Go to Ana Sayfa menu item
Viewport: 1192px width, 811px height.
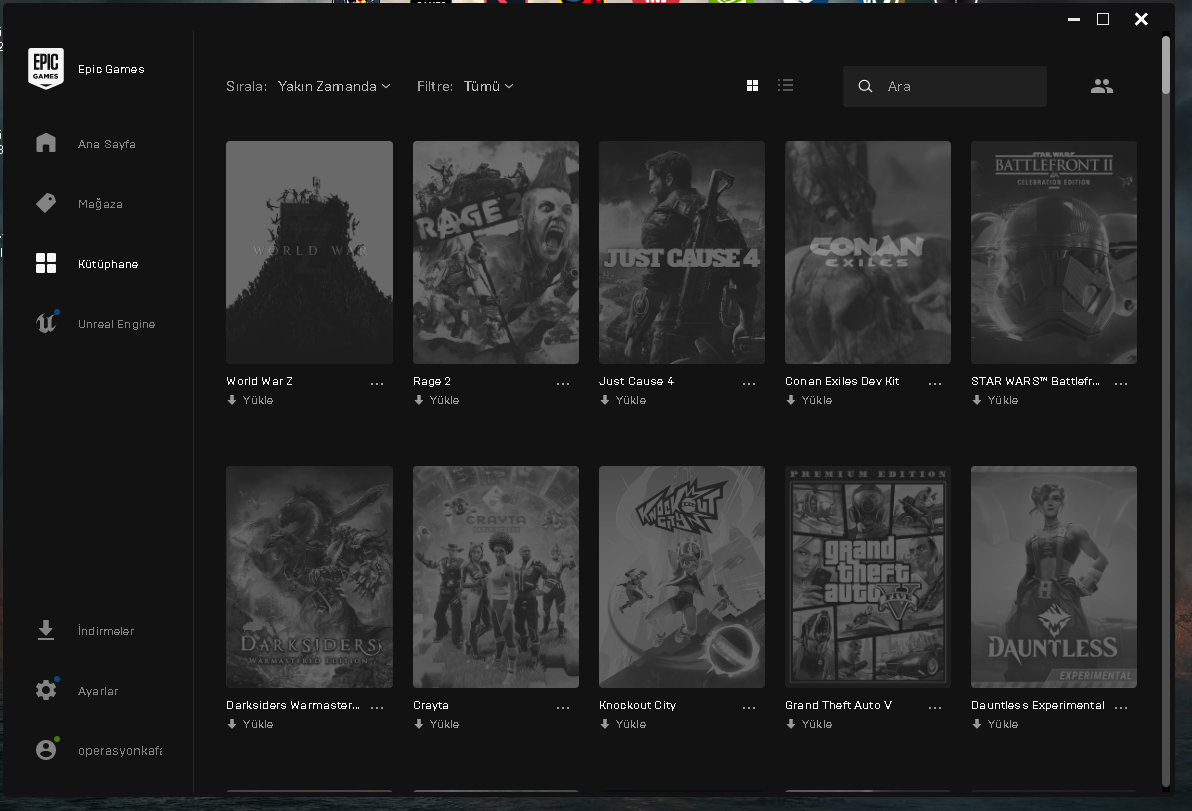click(106, 144)
